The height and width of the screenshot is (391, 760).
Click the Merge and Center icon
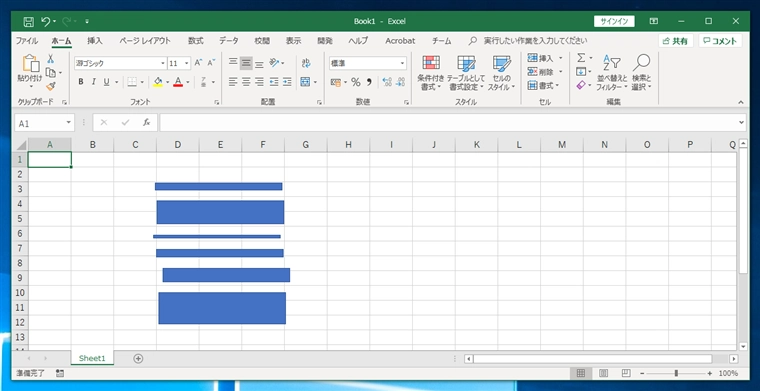click(305, 82)
